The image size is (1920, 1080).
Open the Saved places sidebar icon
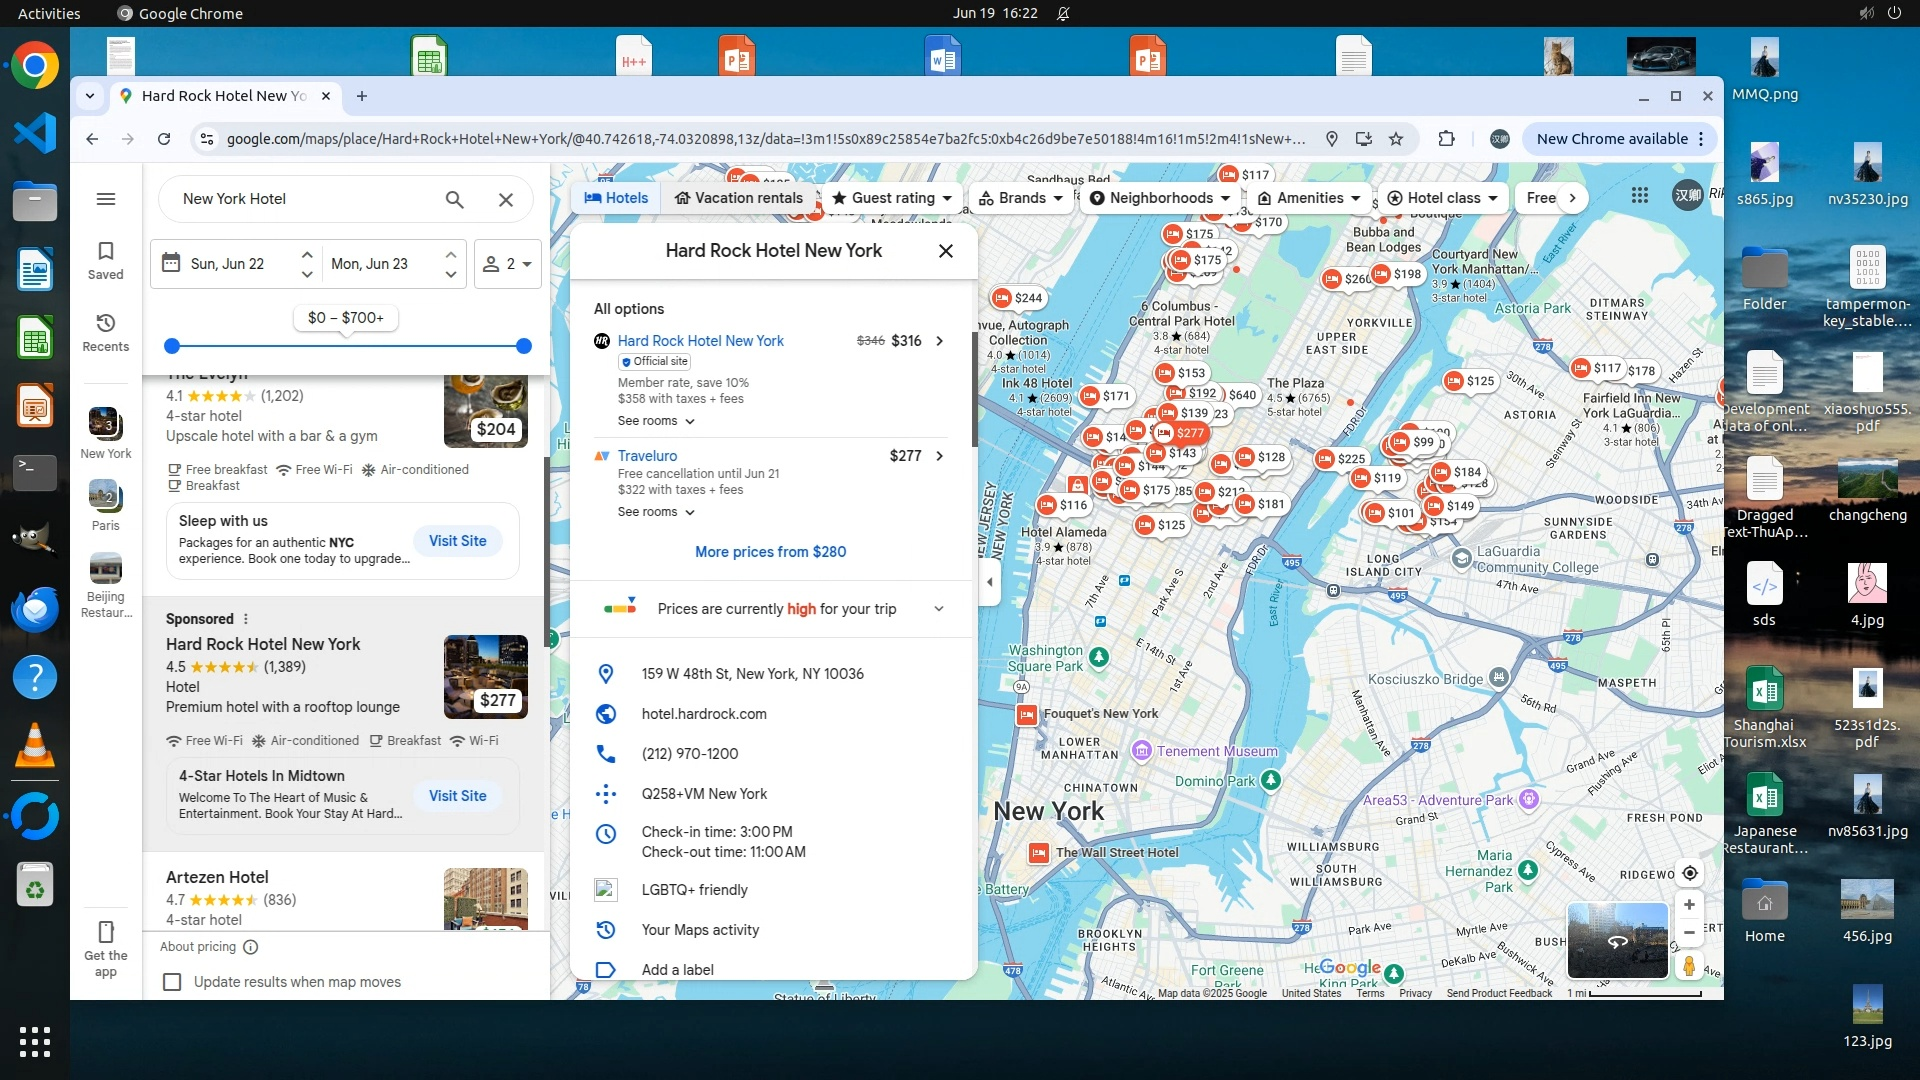pos(105,259)
